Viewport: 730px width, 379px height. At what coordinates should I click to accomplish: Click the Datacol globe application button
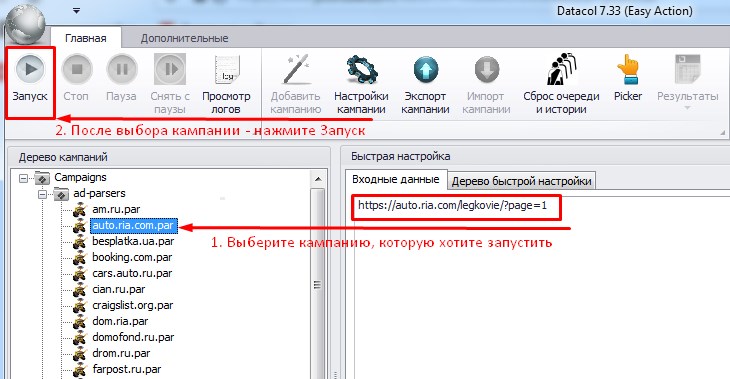coord(25,23)
